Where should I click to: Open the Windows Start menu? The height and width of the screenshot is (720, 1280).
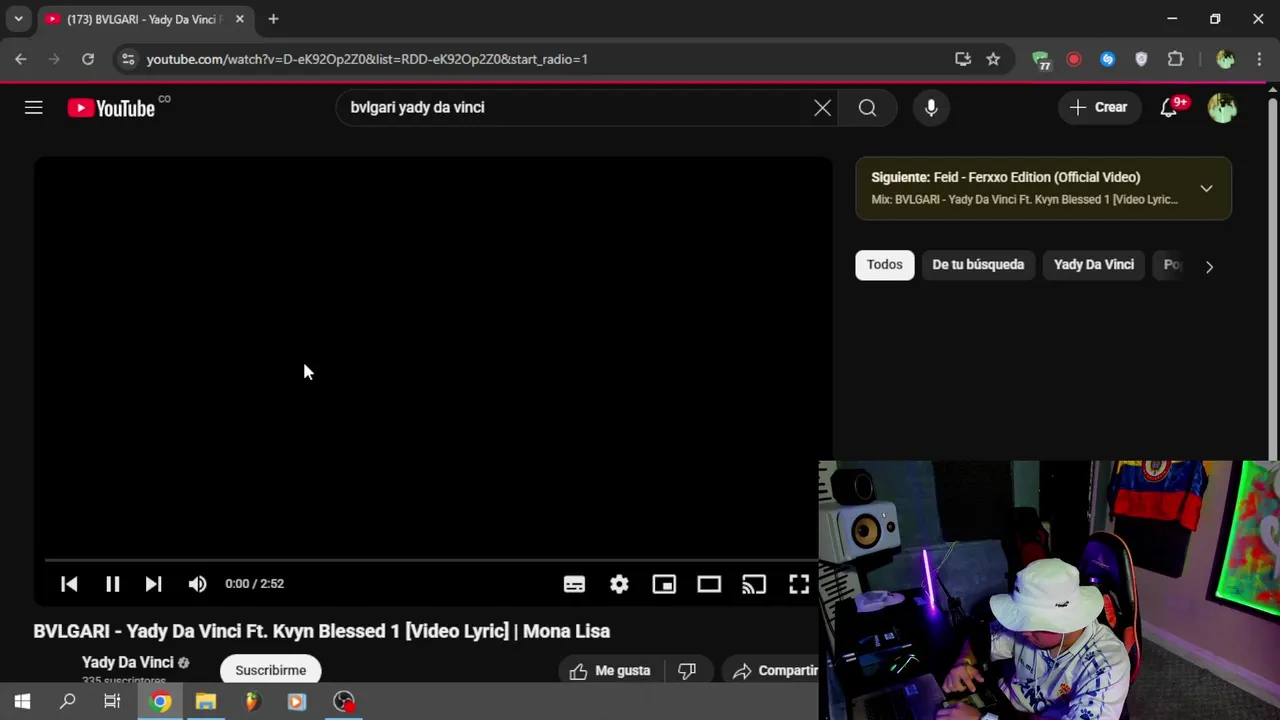point(22,702)
